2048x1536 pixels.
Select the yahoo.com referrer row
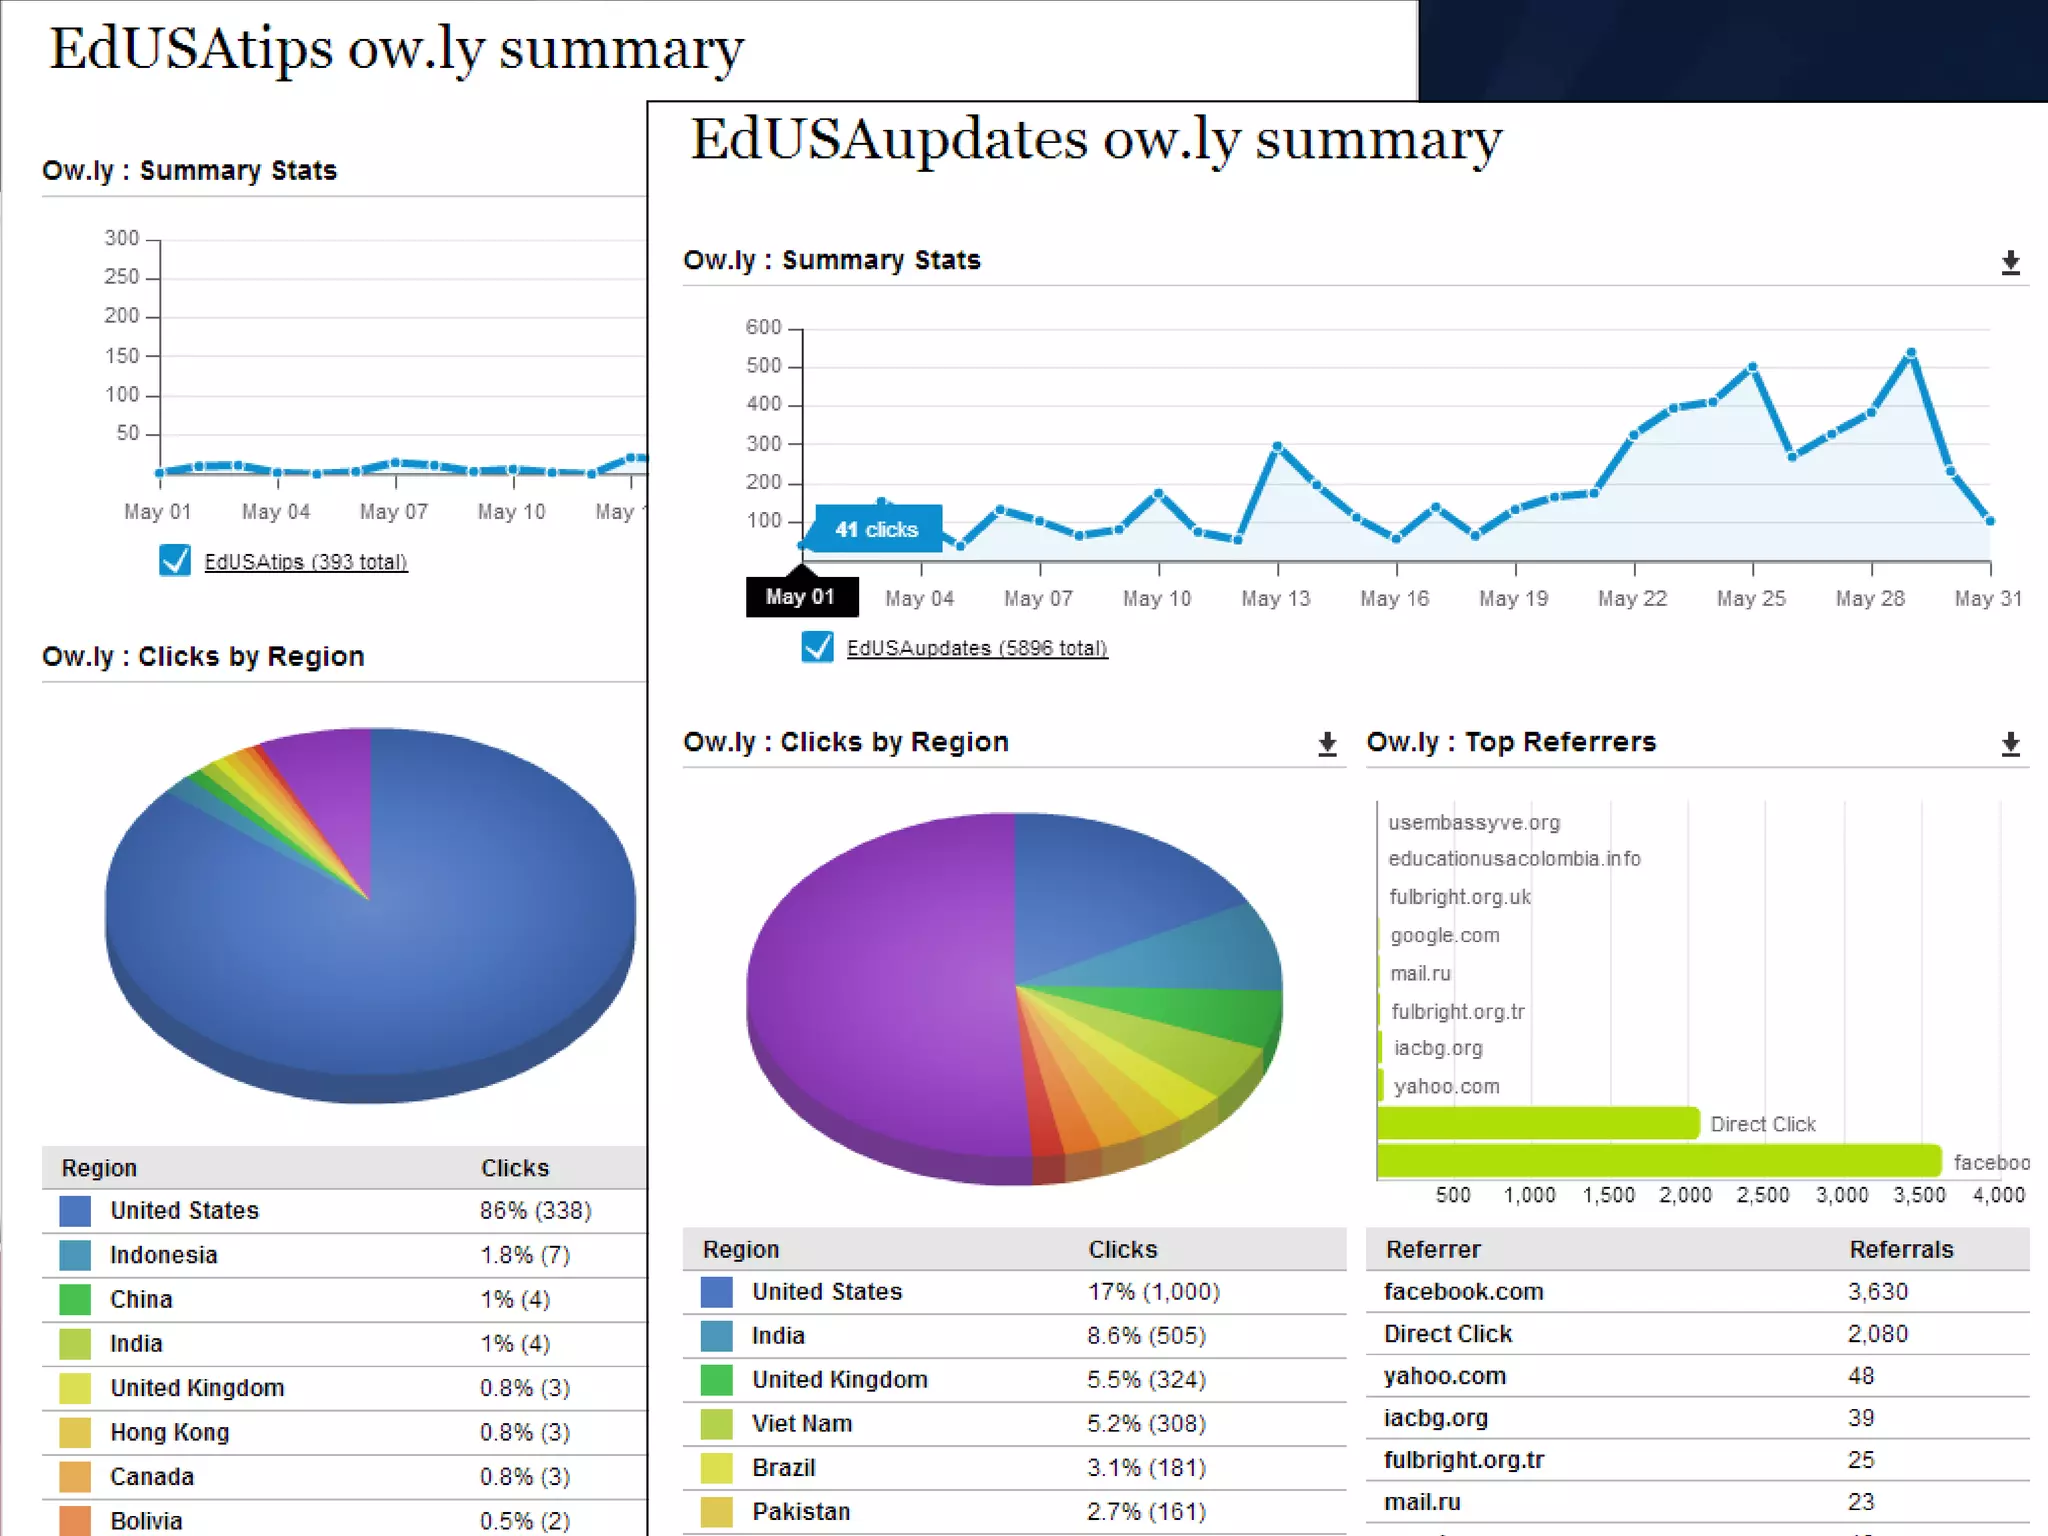pyautogui.click(x=1444, y=1376)
